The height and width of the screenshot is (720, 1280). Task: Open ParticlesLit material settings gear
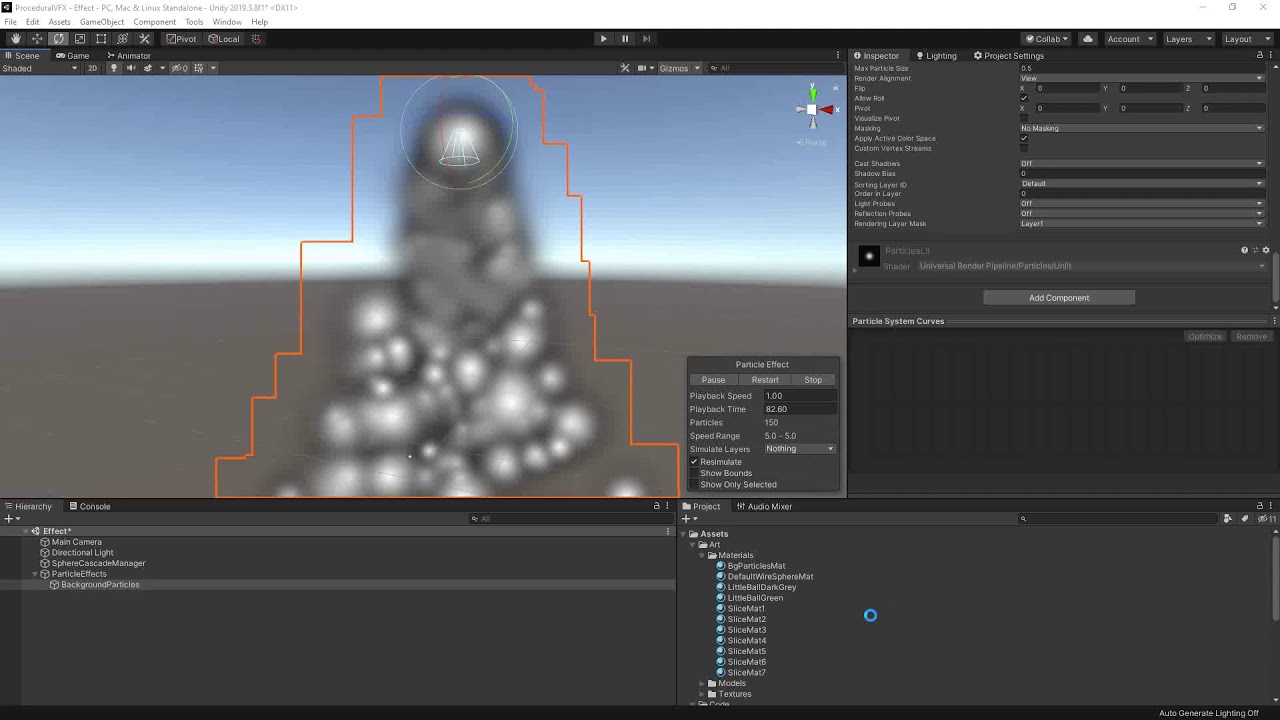tap(1265, 250)
